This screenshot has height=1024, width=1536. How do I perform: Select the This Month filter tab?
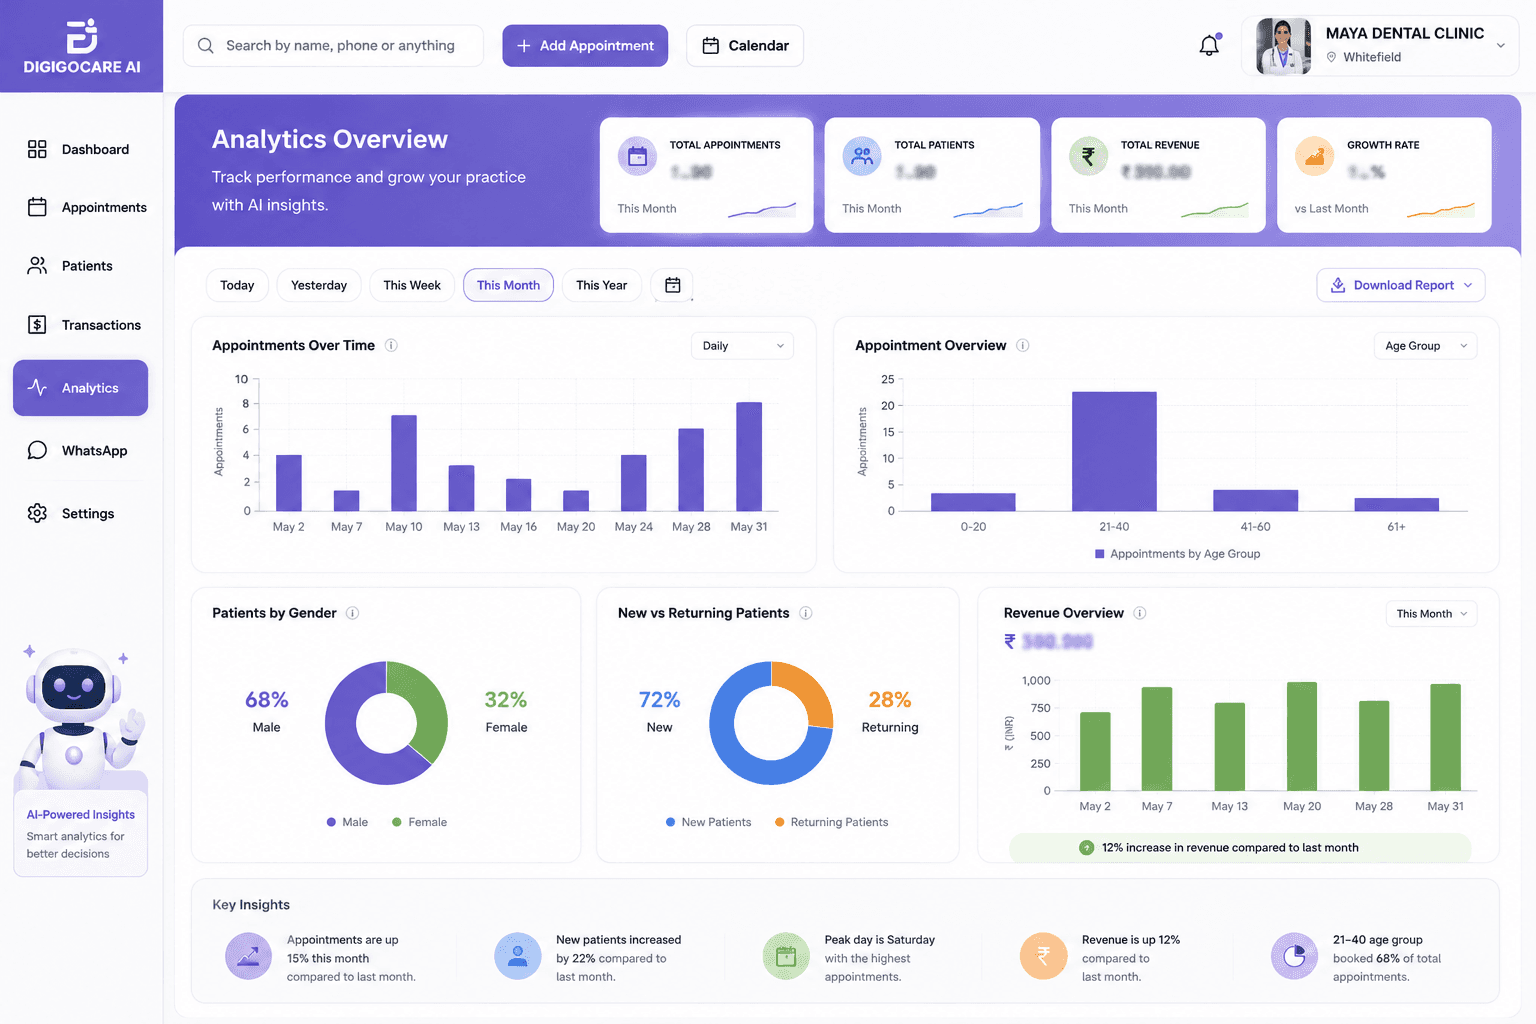tap(508, 285)
